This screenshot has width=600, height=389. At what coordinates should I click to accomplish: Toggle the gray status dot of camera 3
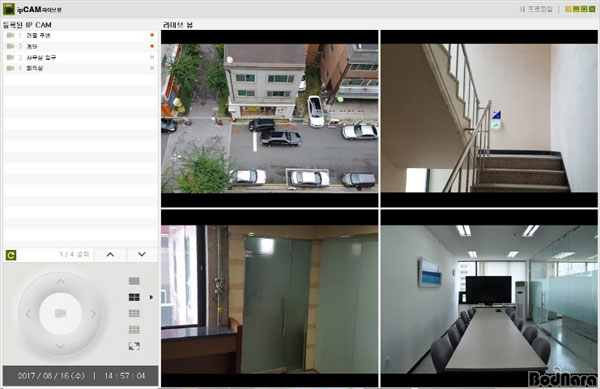pyautogui.click(x=152, y=57)
